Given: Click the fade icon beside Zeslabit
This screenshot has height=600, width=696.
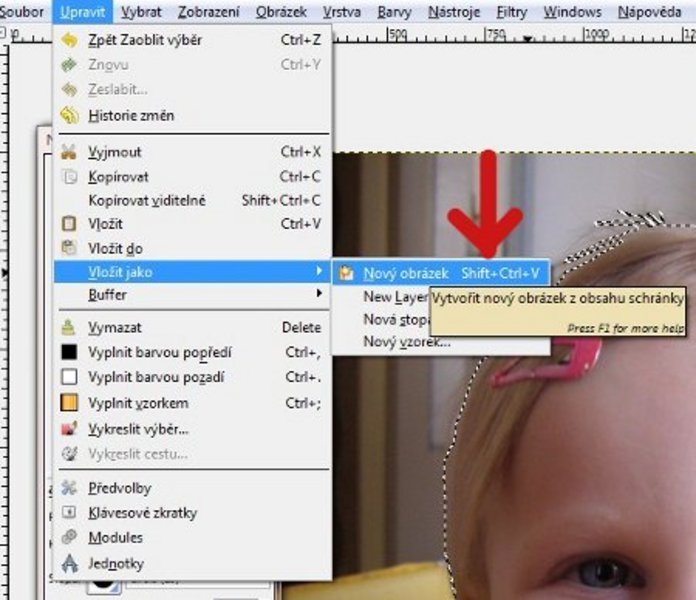Looking at the screenshot, I should (x=69, y=90).
